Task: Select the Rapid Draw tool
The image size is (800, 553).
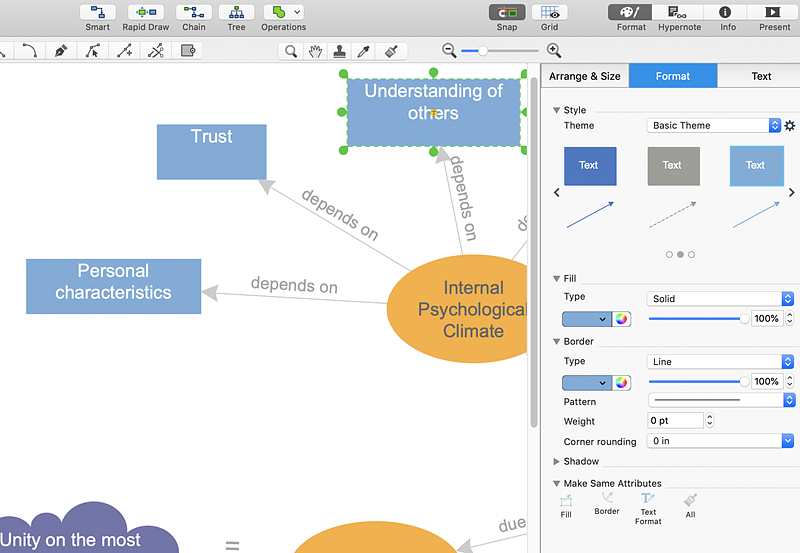Action: [146, 13]
